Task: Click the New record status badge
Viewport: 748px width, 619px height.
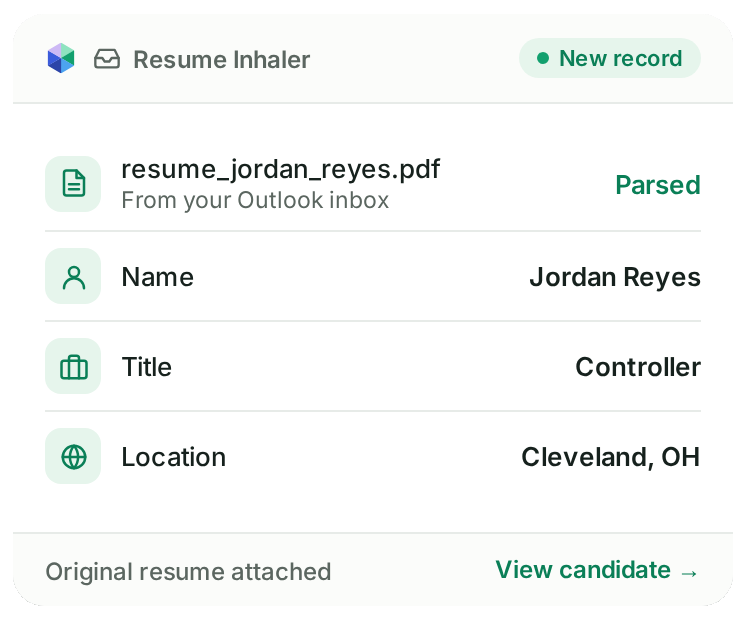Action: 610,58
